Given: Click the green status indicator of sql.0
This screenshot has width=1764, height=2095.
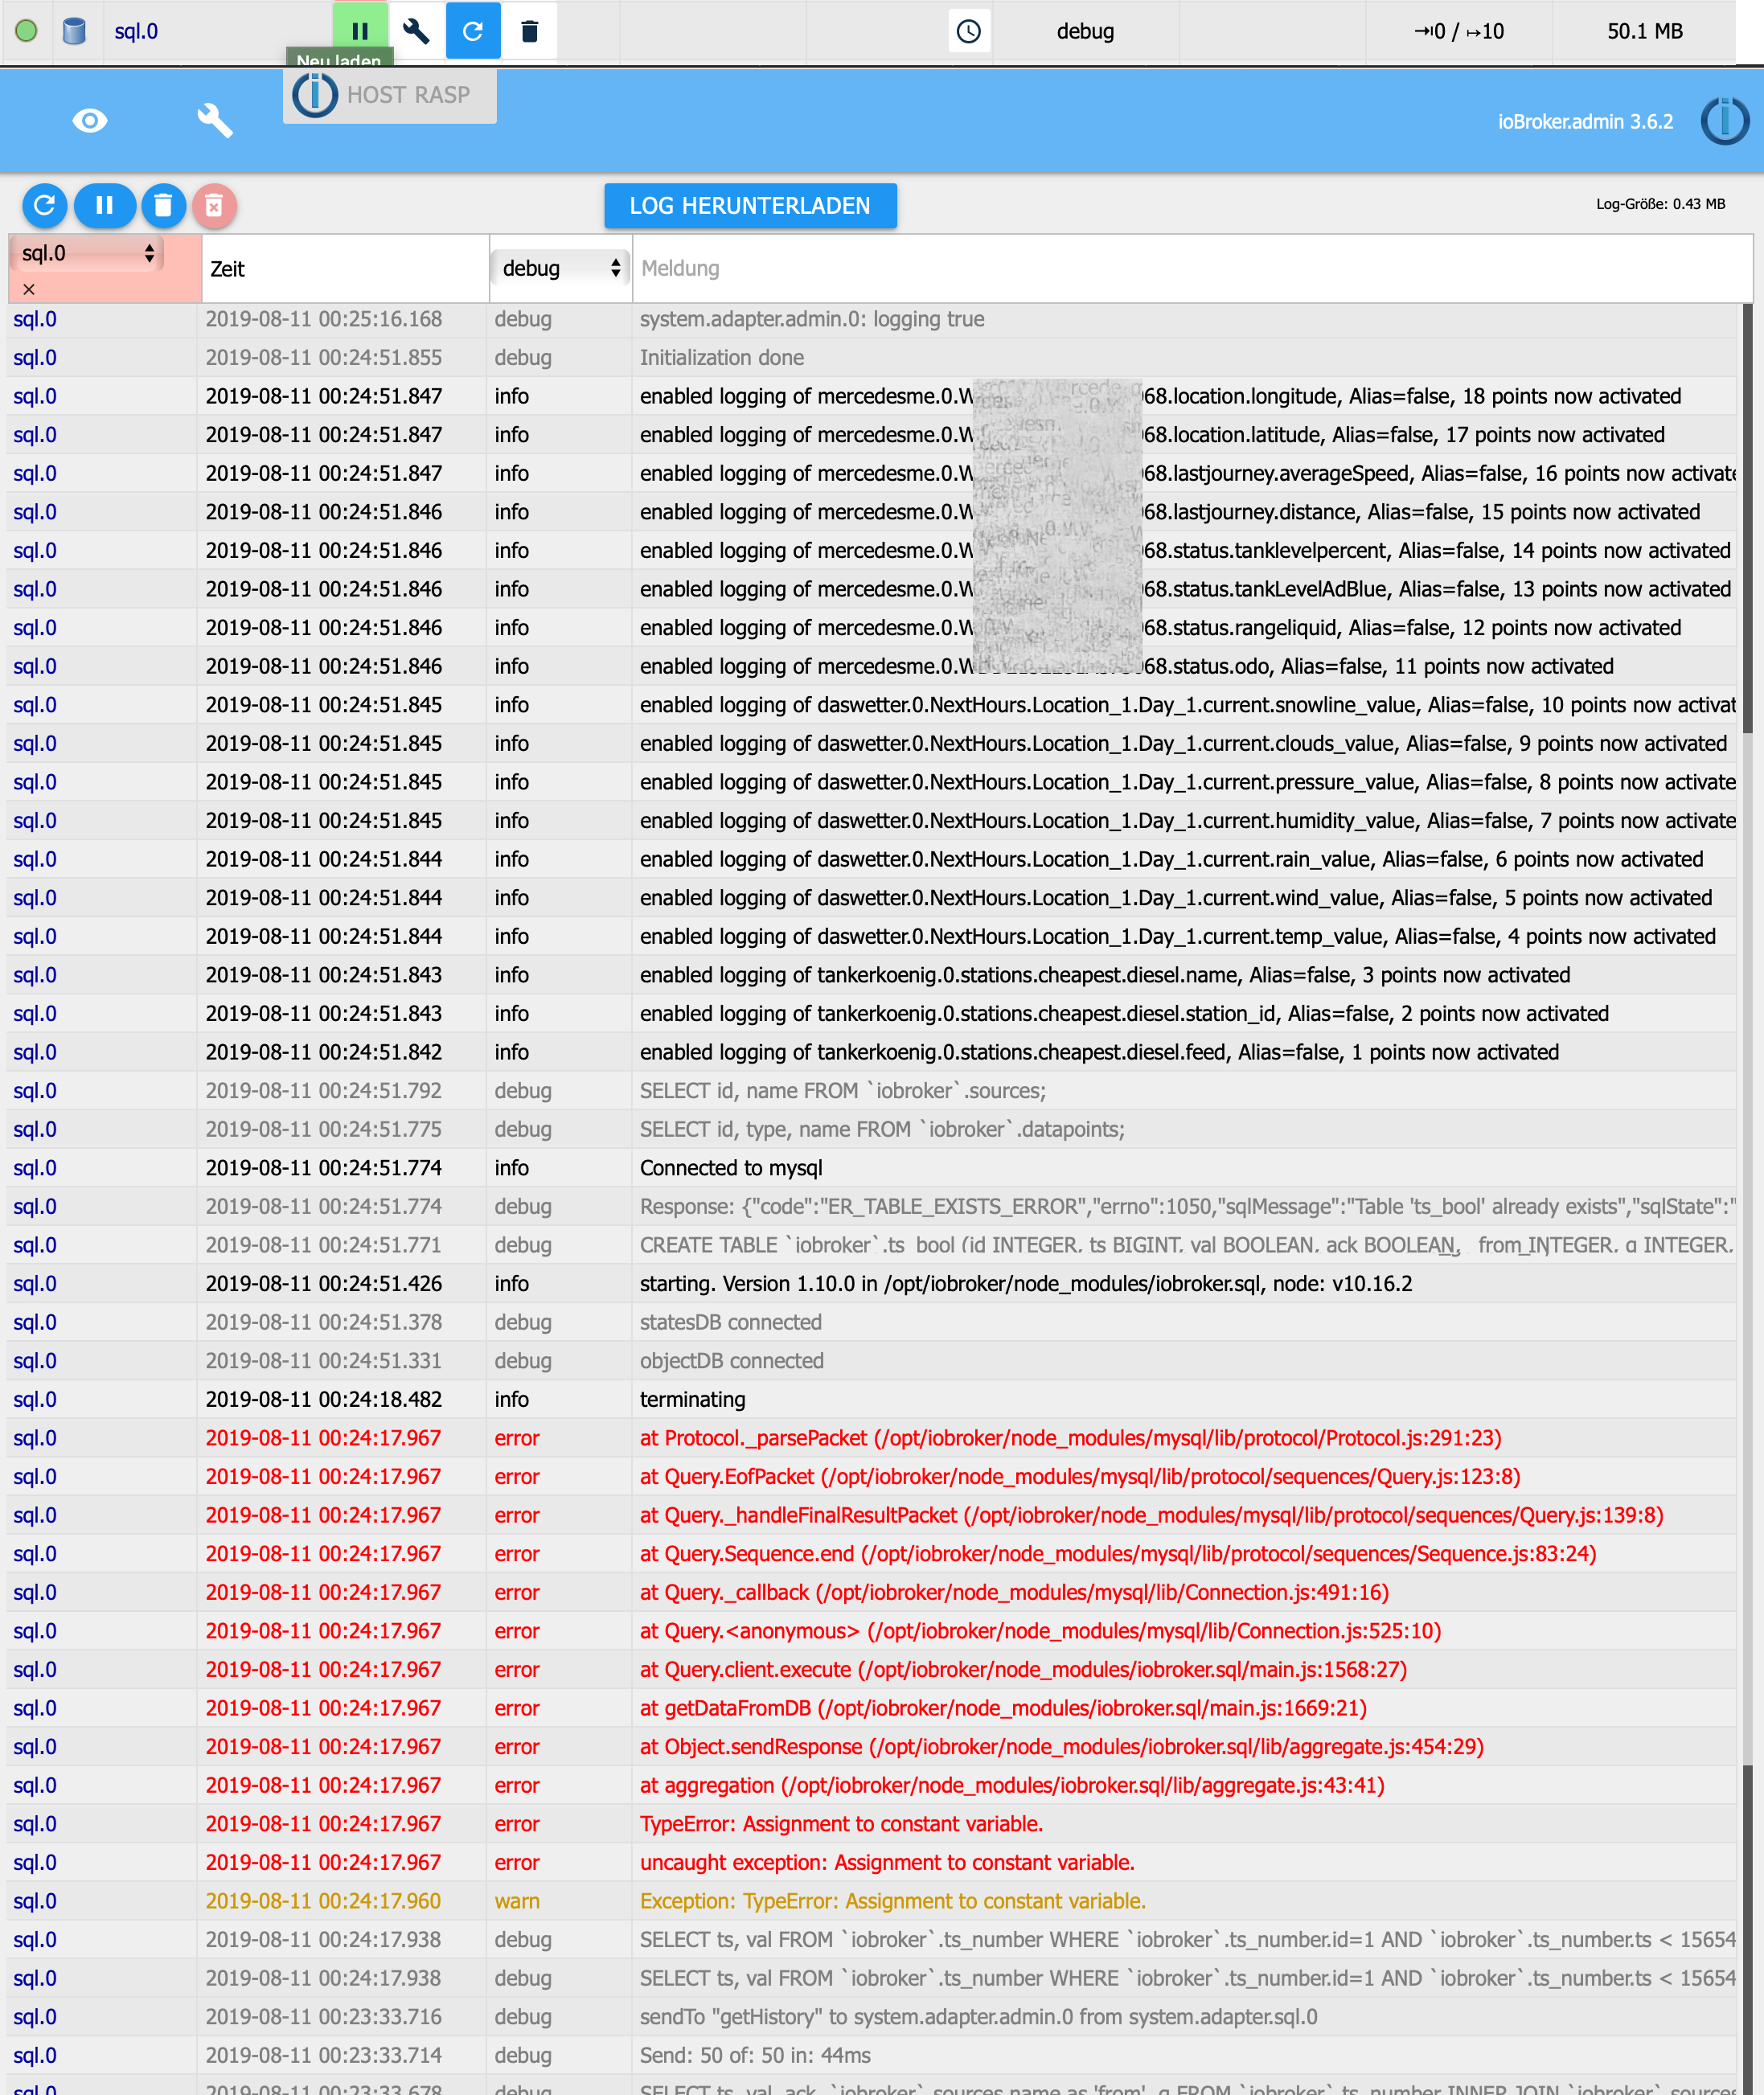Looking at the screenshot, I should click(x=27, y=31).
